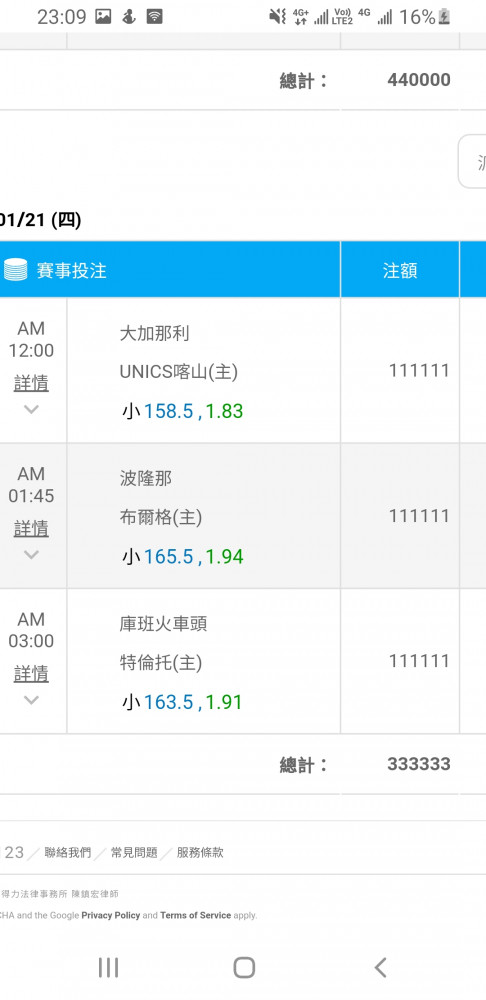This screenshot has width=486, height=1000.
Task: Open 詳情 link for the 12:00 match
Action: pos(31,383)
